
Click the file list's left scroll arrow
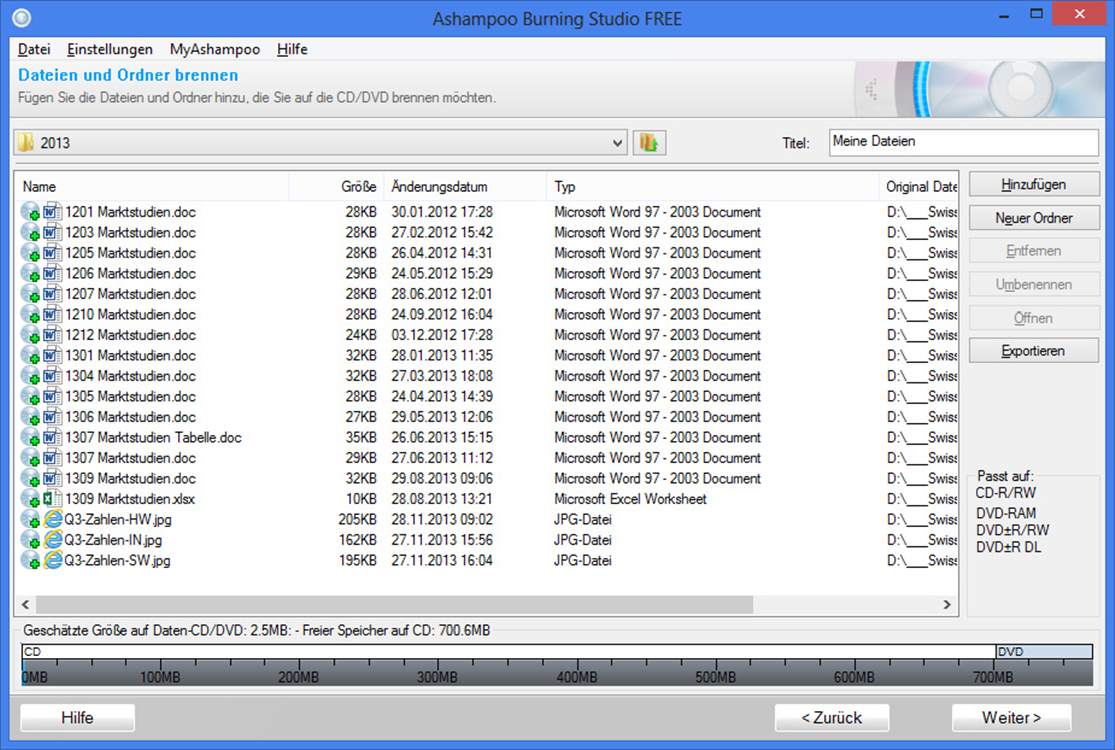26,605
